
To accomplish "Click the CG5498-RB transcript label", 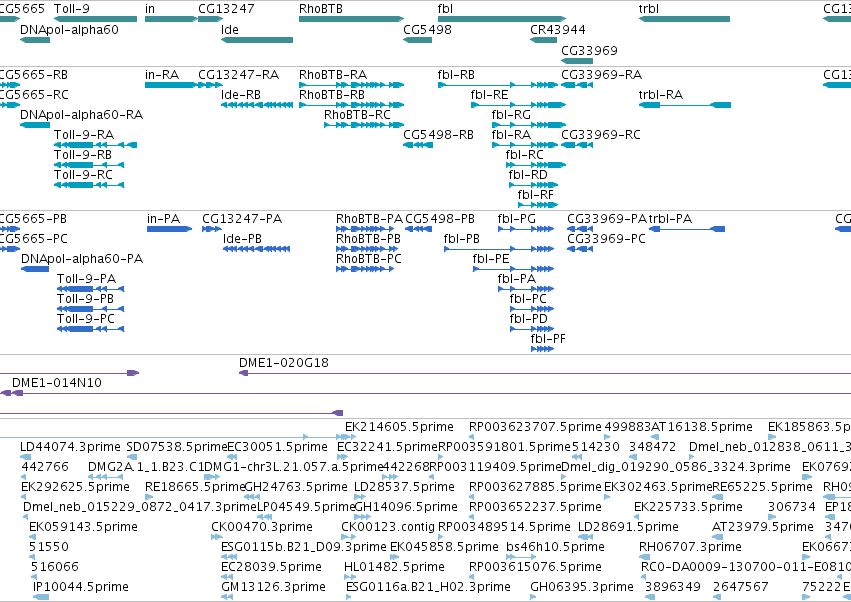I will (x=438, y=135).
